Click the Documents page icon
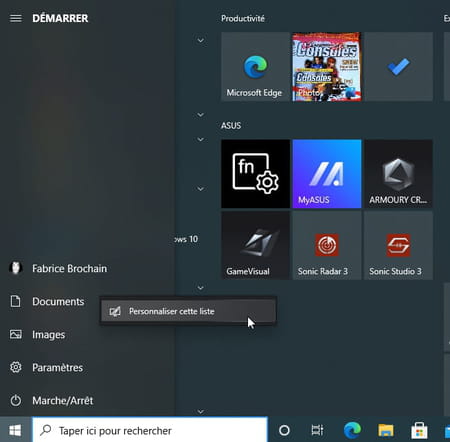 (15, 301)
